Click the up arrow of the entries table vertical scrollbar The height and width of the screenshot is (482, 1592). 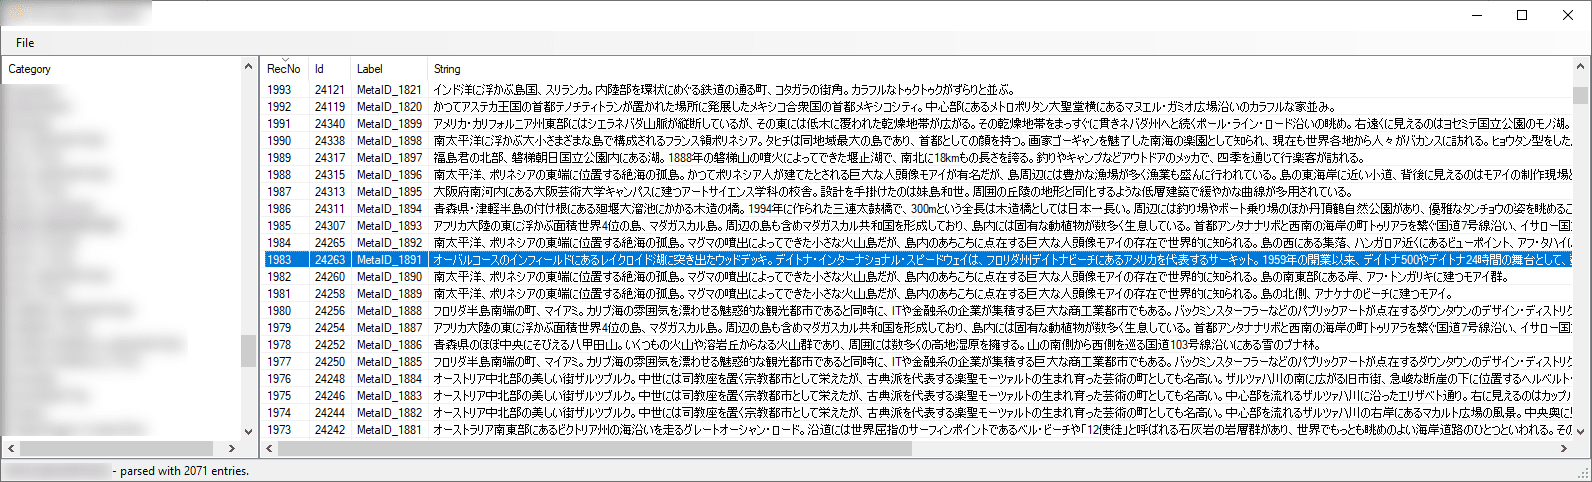(x=1580, y=66)
